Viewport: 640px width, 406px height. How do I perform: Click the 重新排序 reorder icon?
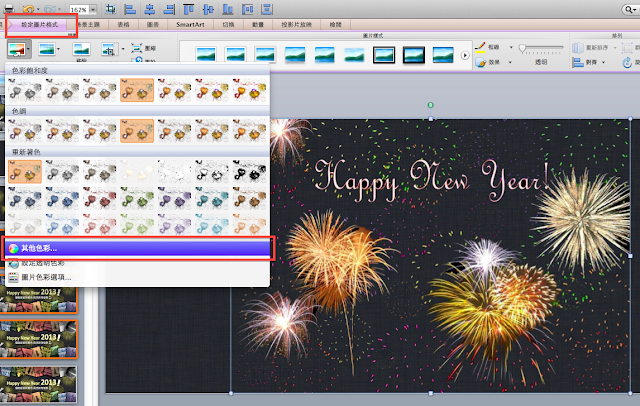578,48
